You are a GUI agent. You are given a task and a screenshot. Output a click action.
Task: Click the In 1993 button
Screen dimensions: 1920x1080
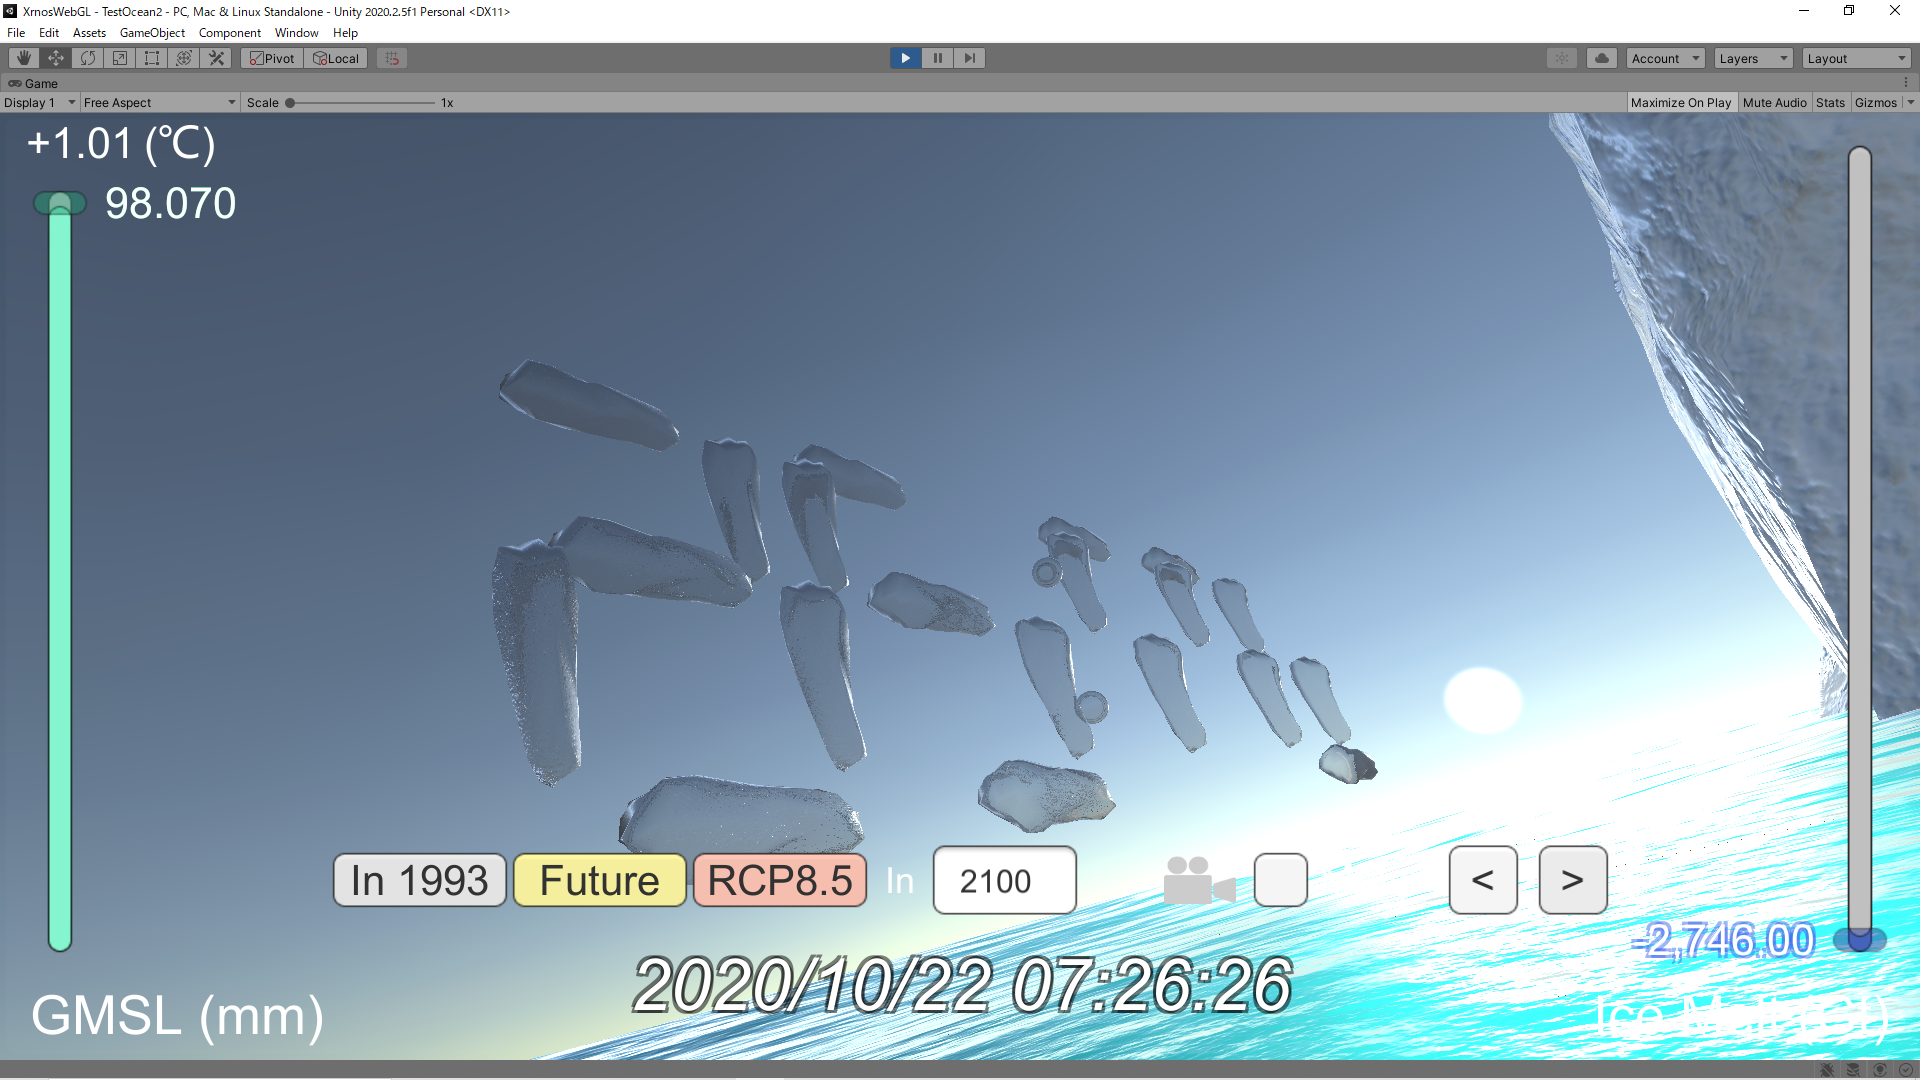[420, 881]
